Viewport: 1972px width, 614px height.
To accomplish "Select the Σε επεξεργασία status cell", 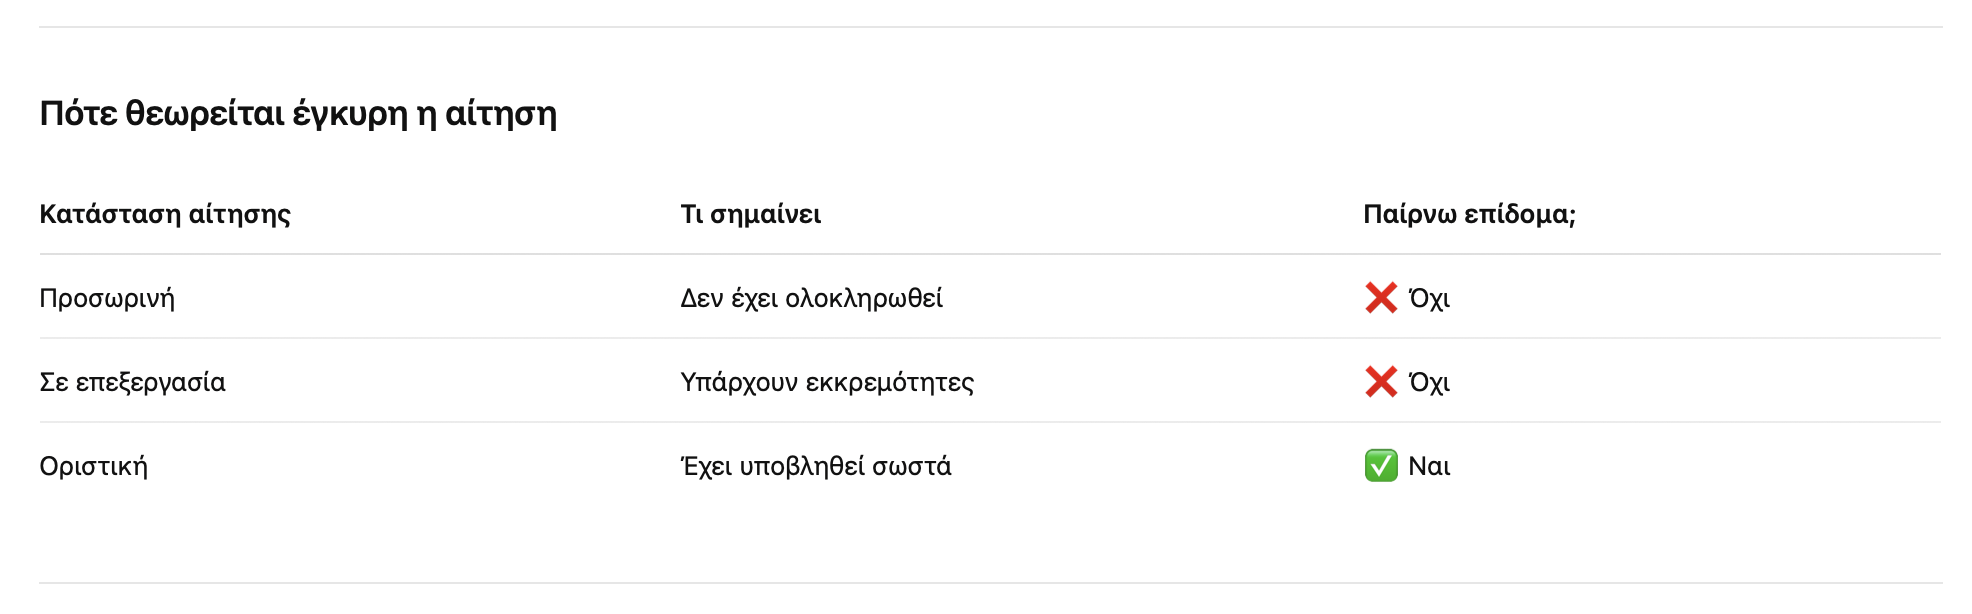I will point(132,382).
